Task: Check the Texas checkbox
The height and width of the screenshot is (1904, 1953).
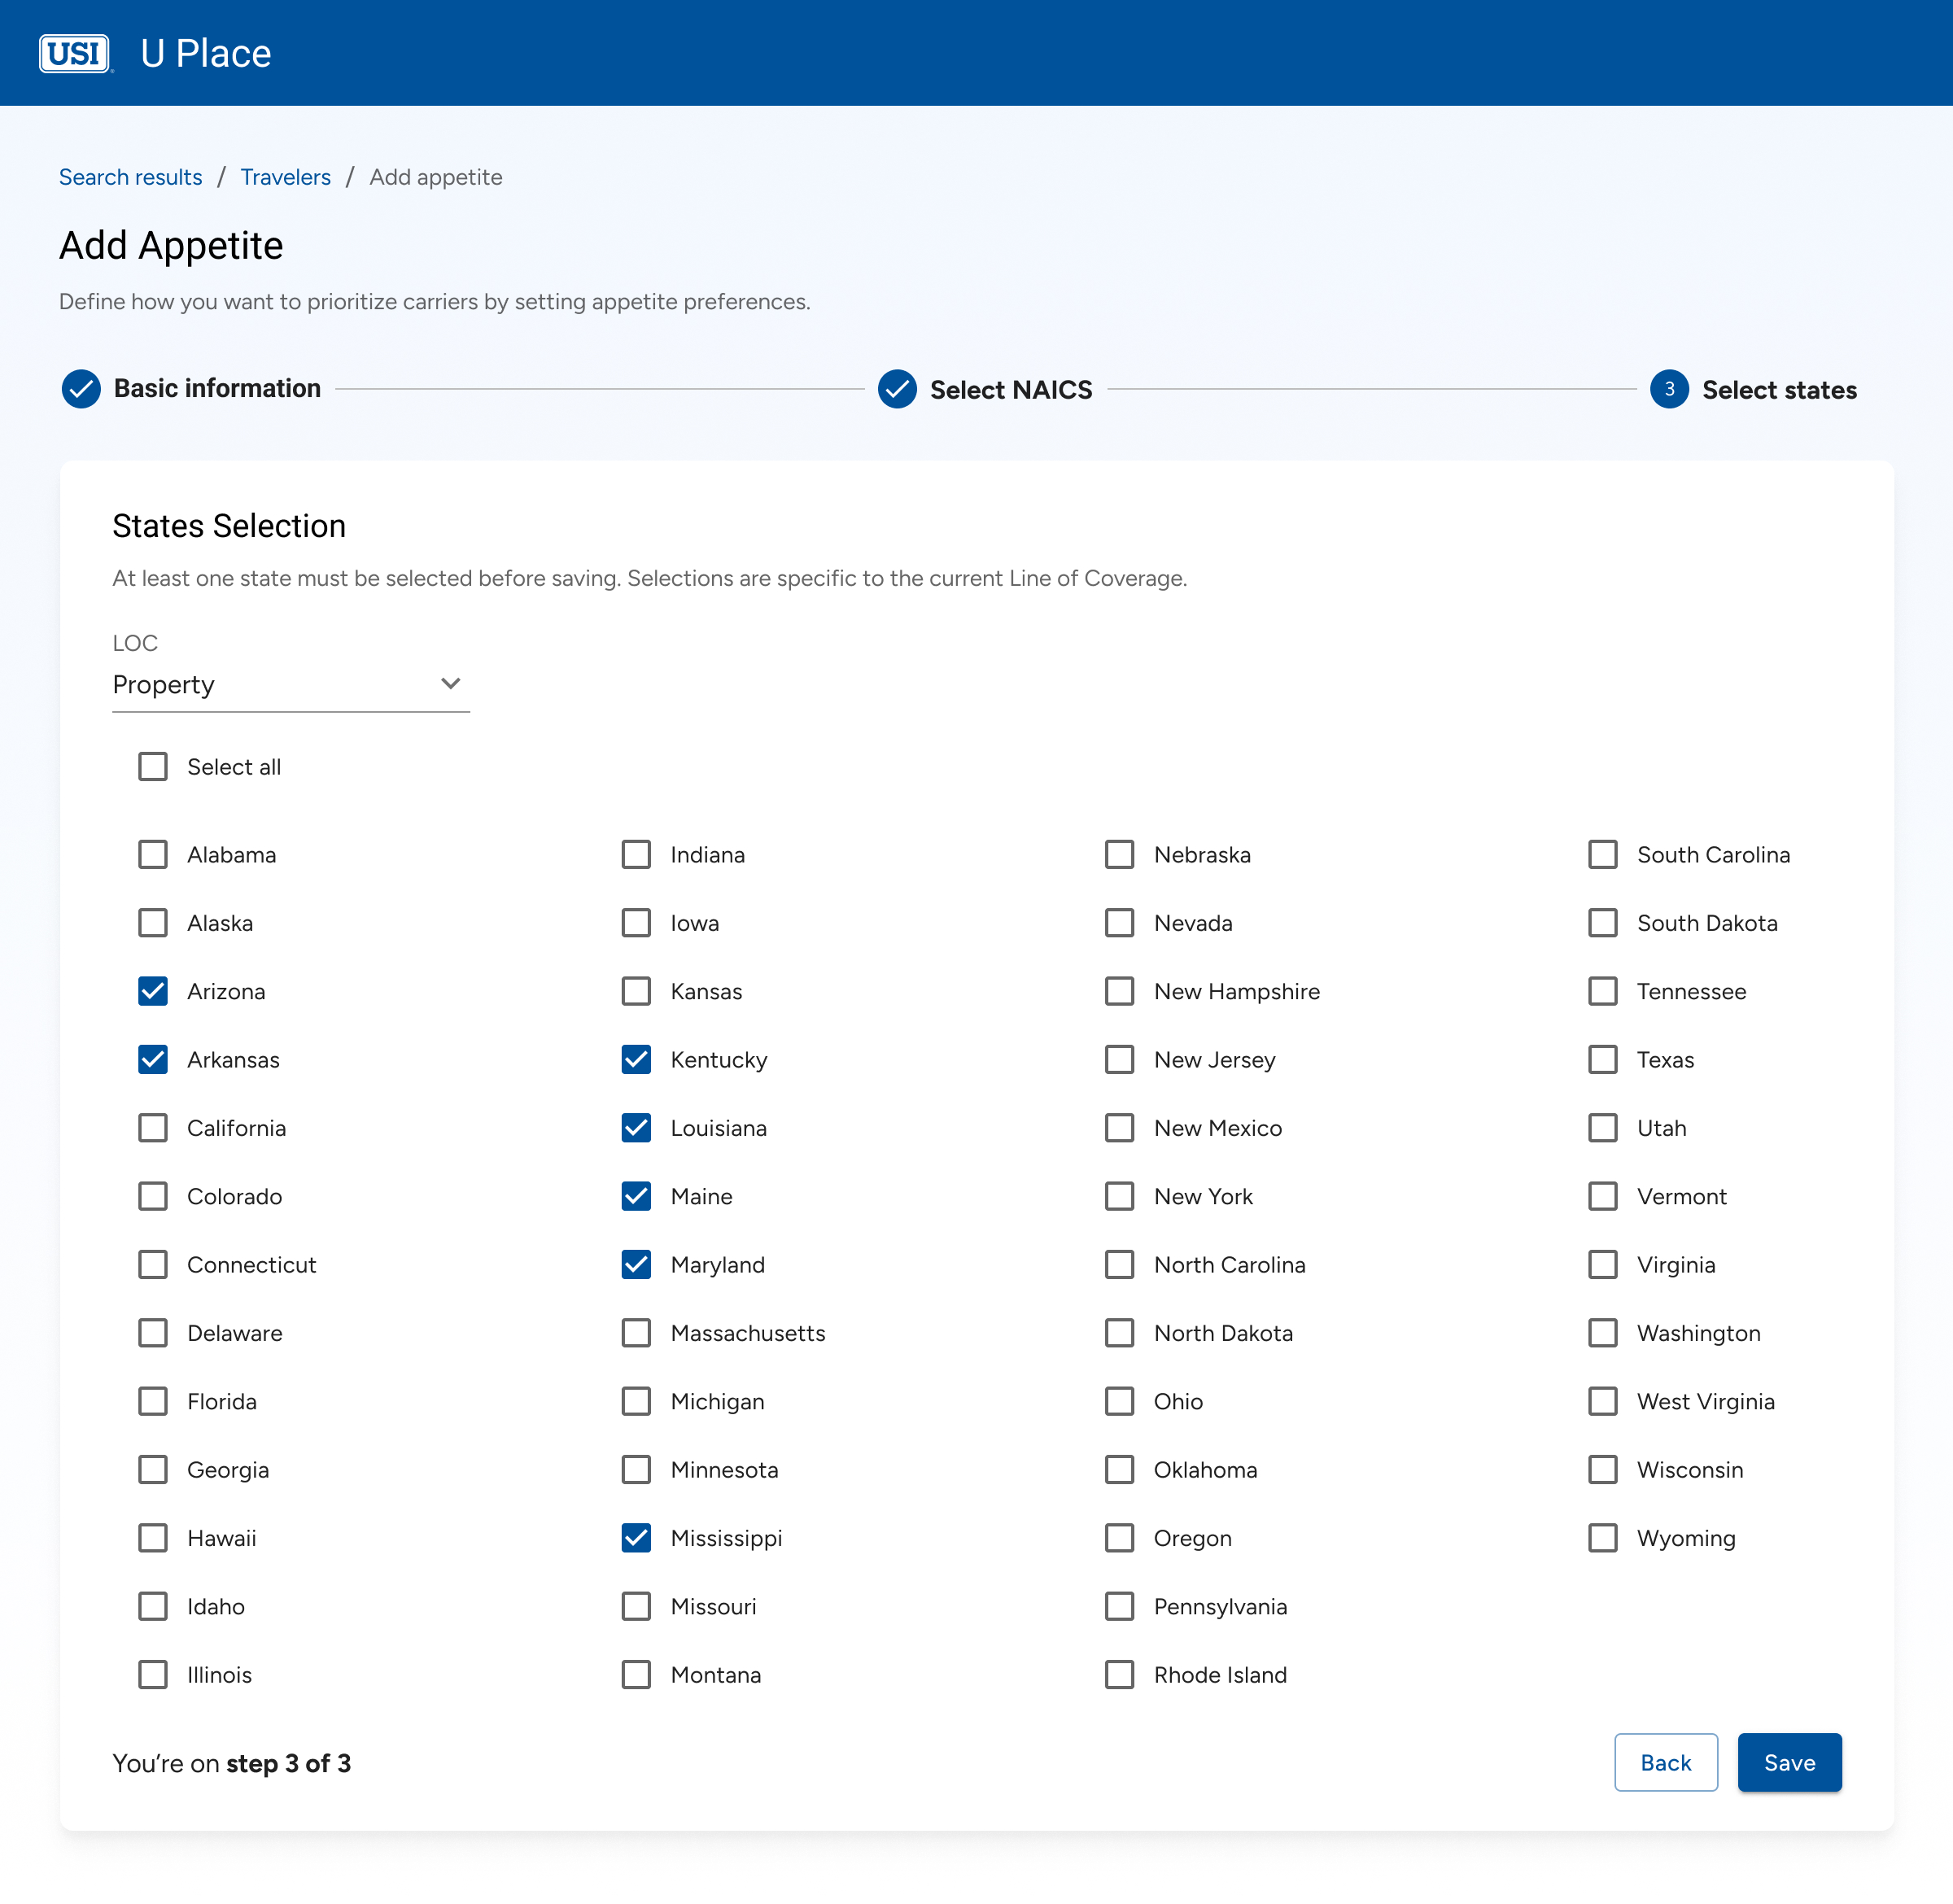Action: (1603, 1060)
